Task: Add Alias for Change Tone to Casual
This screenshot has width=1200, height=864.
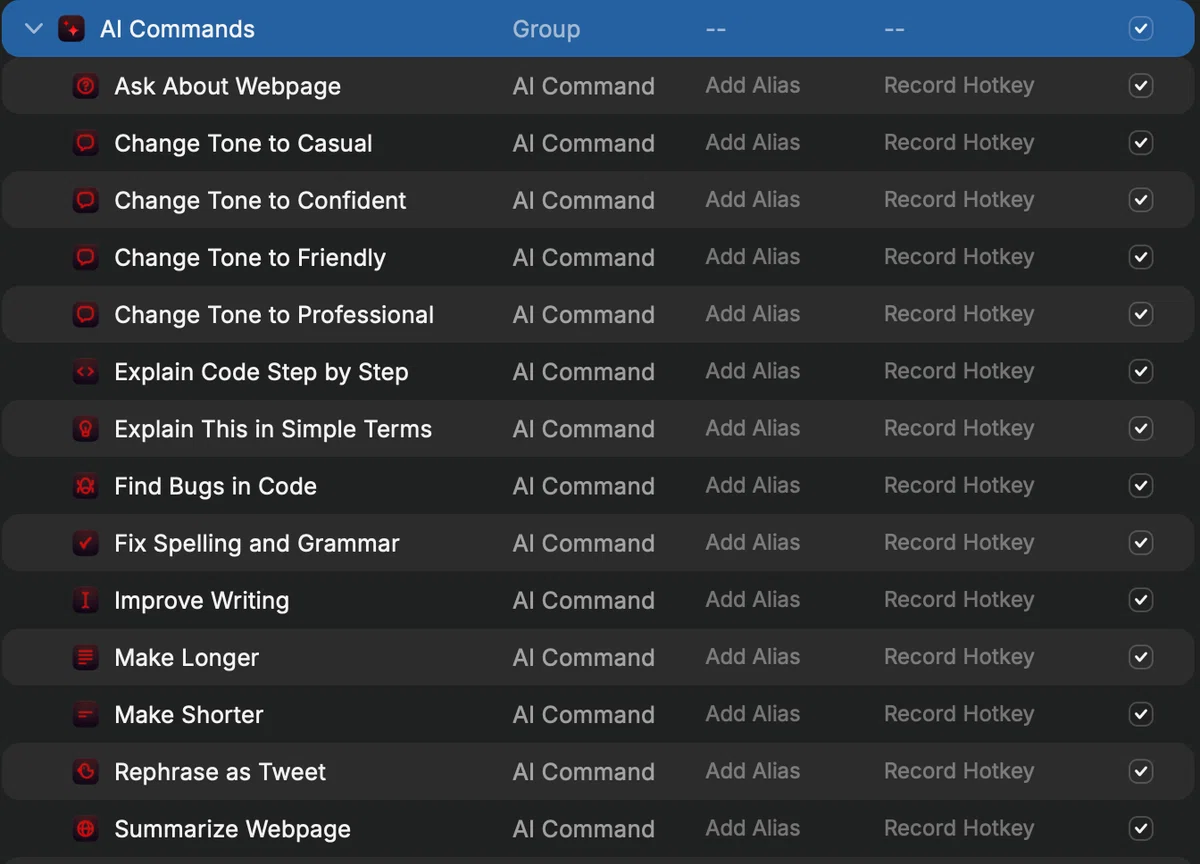Action: tap(752, 143)
